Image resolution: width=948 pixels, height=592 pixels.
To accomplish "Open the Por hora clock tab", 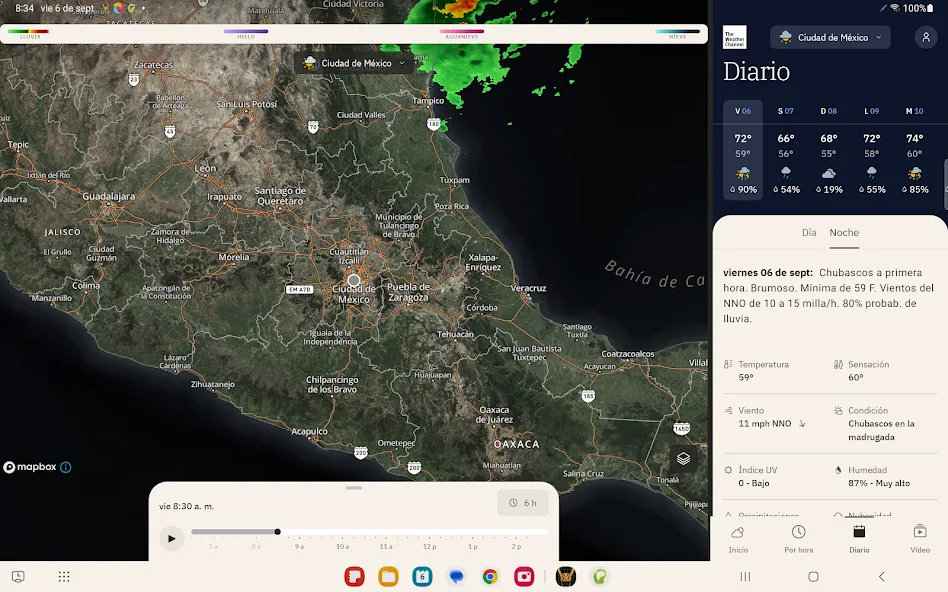I will [x=799, y=539].
